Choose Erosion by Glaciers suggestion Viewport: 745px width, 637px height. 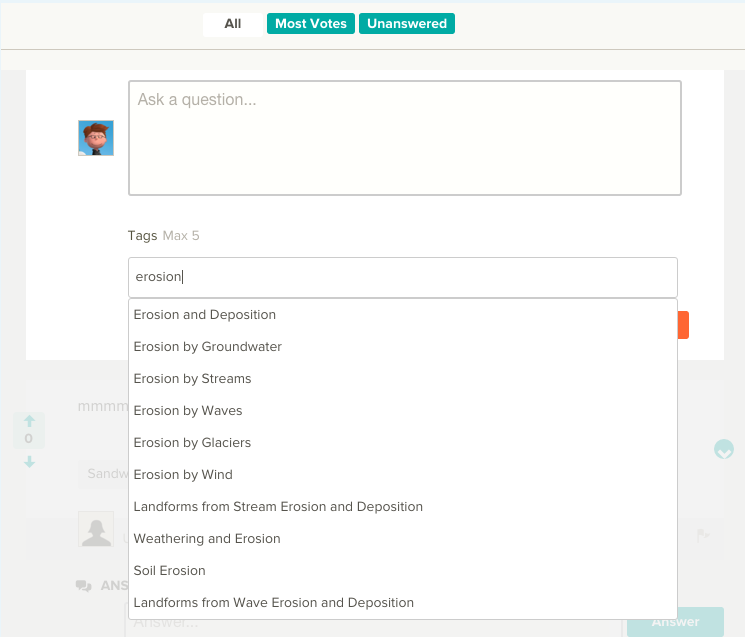192,443
